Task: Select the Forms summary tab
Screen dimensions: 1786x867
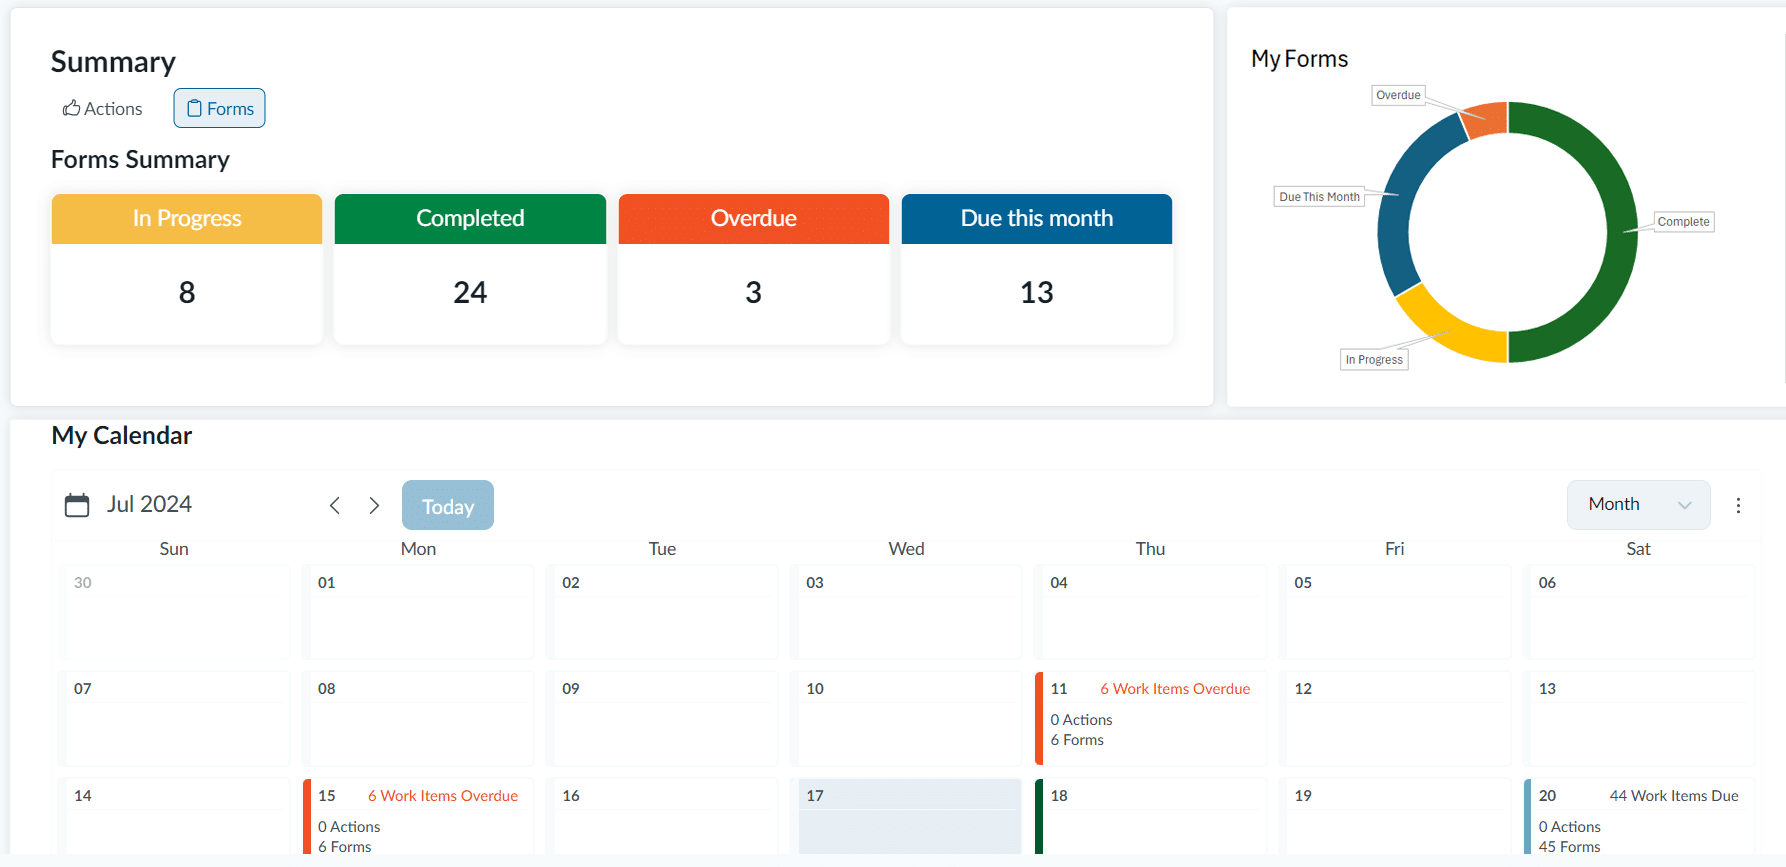Action: [x=220, y=109]
